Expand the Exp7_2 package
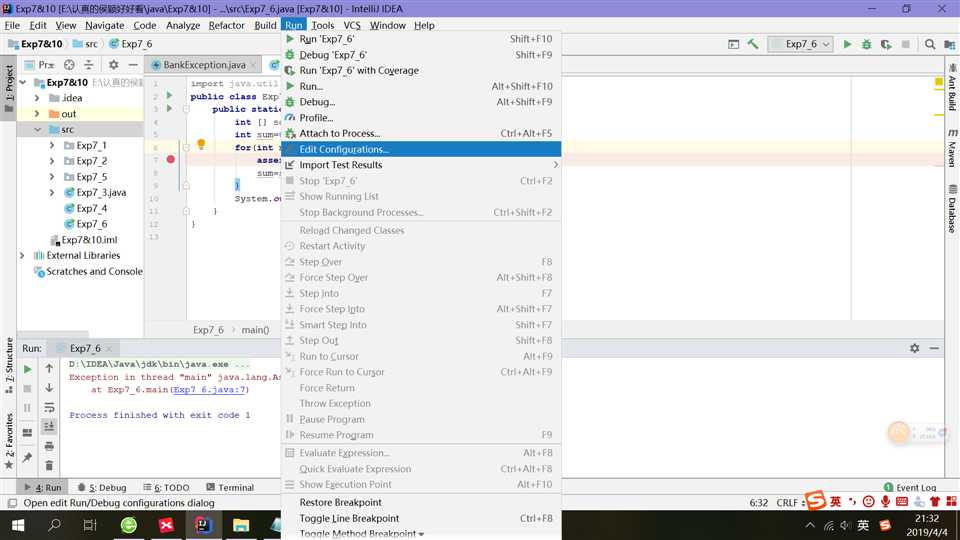The width and height of the screenshot is (960, 540). (52, 161)
